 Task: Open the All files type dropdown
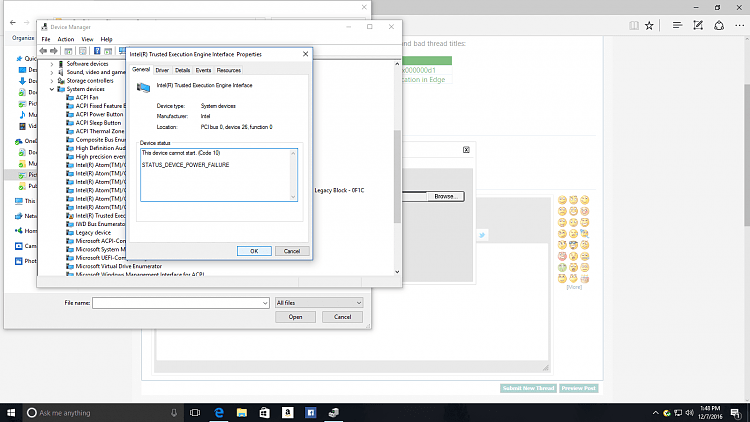[x=319, y=303]
